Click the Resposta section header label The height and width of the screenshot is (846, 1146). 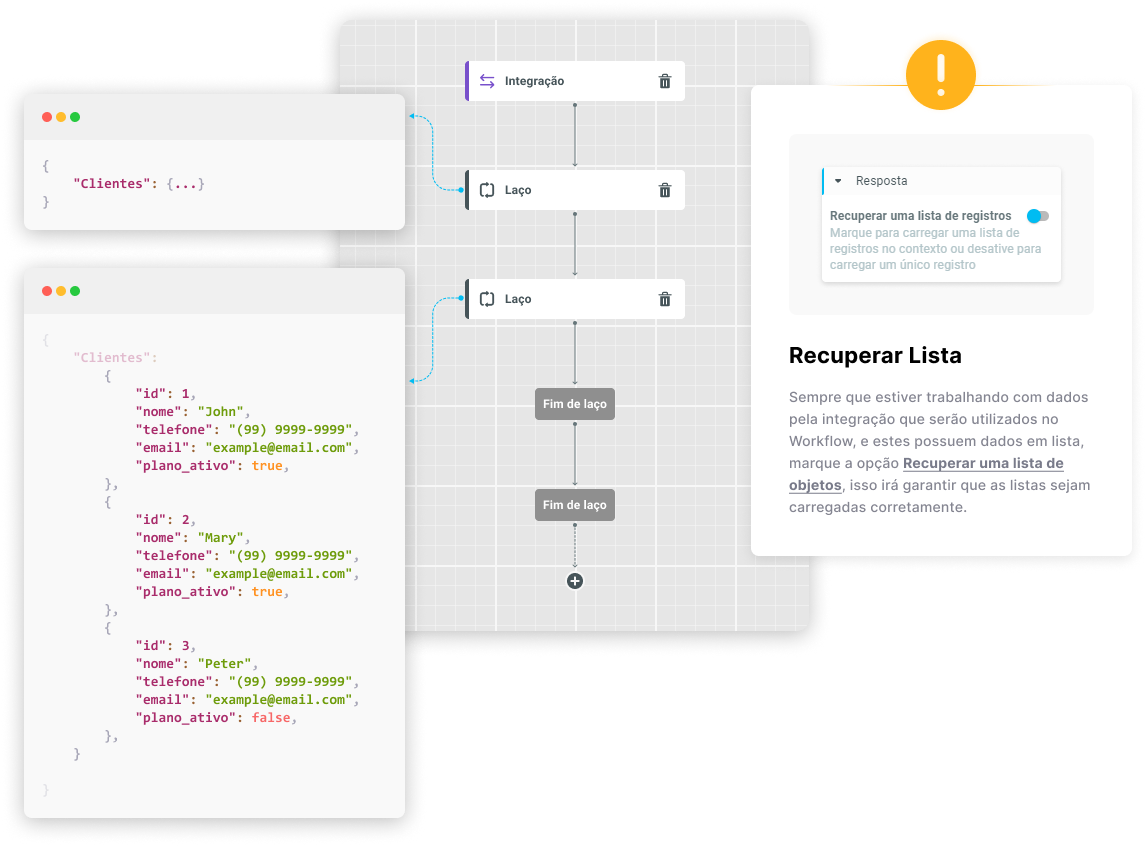[x=881, y=181]
